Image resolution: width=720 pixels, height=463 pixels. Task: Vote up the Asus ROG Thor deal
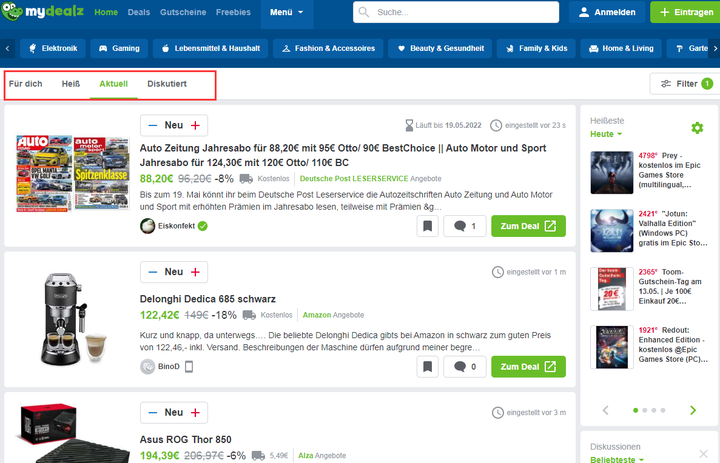pos(196,412)
